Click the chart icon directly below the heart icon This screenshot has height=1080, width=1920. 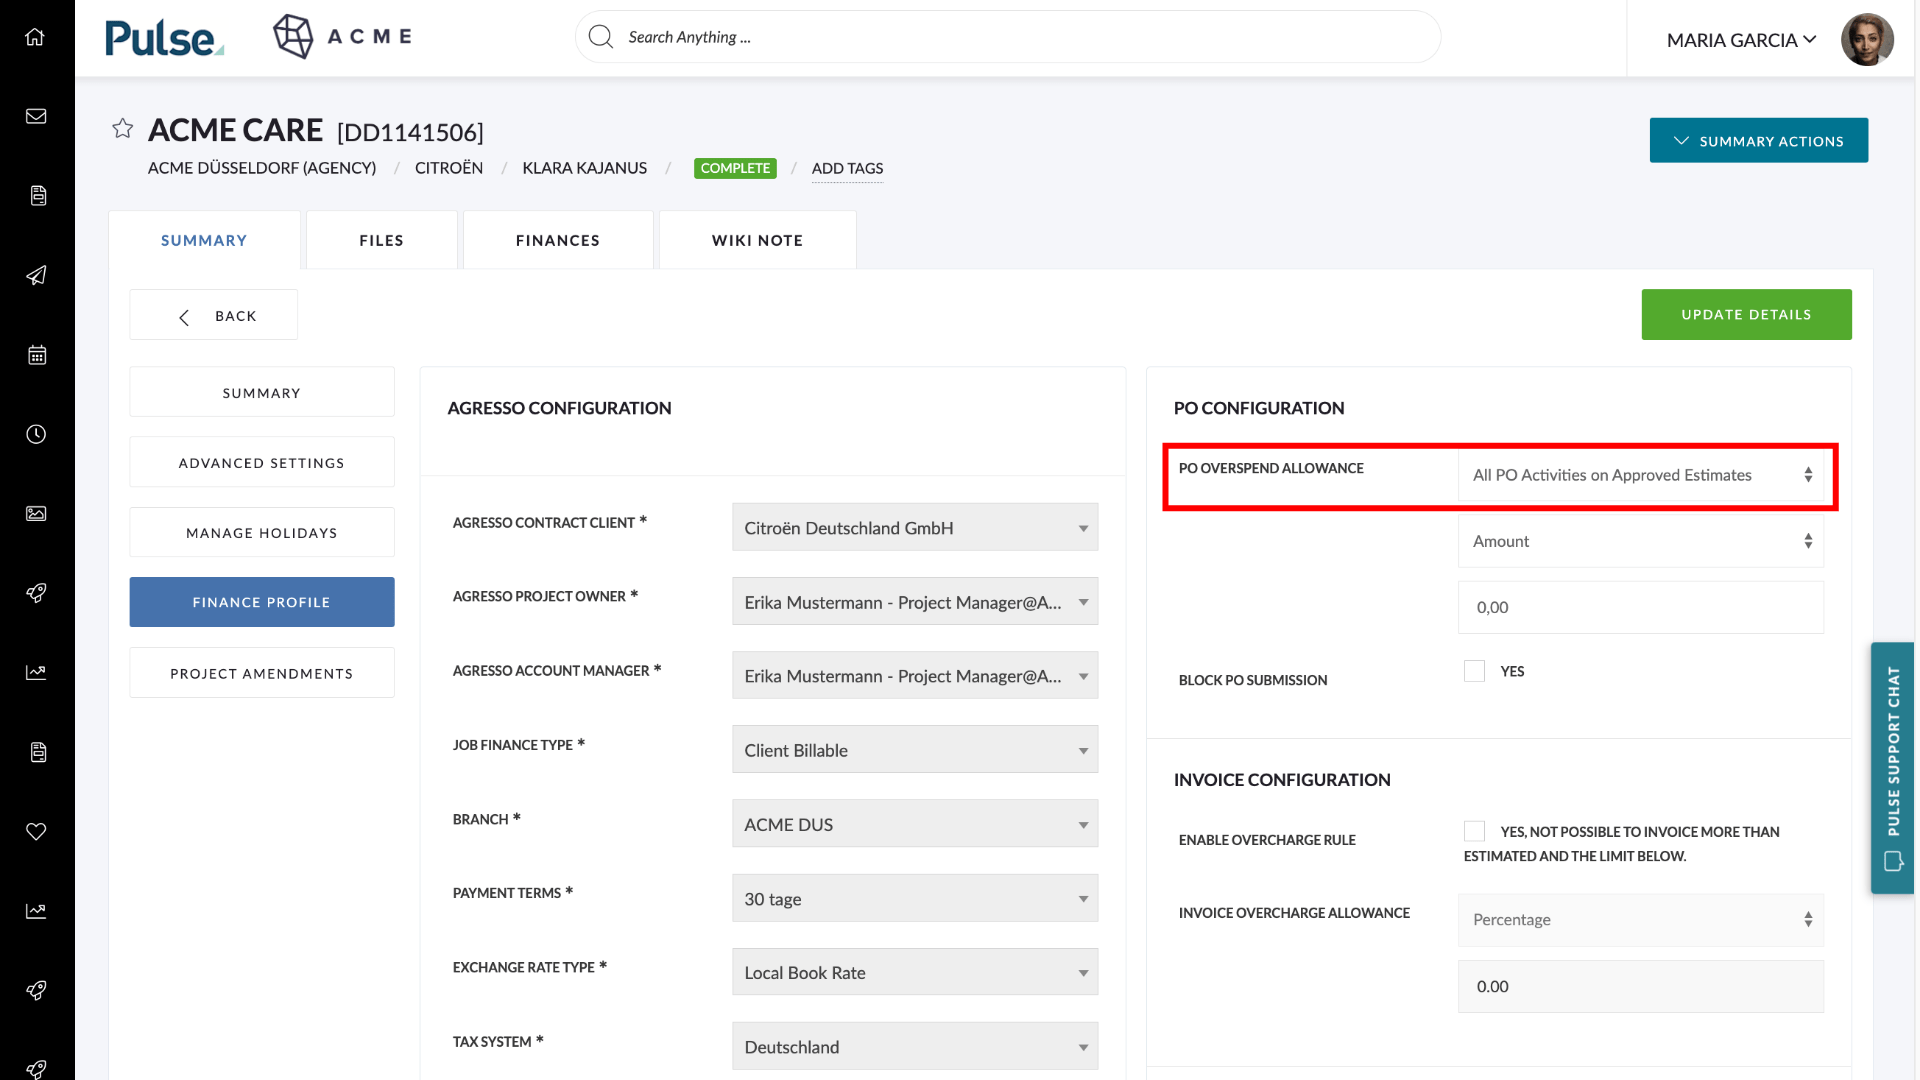(x=36, y=911)
